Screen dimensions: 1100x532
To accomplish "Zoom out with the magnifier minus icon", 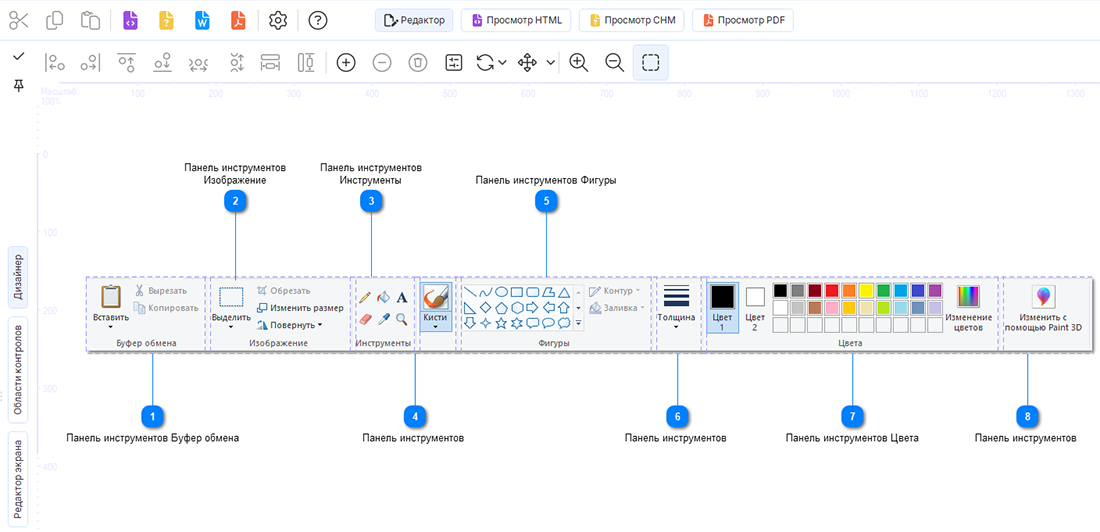I will click(615, 62).
